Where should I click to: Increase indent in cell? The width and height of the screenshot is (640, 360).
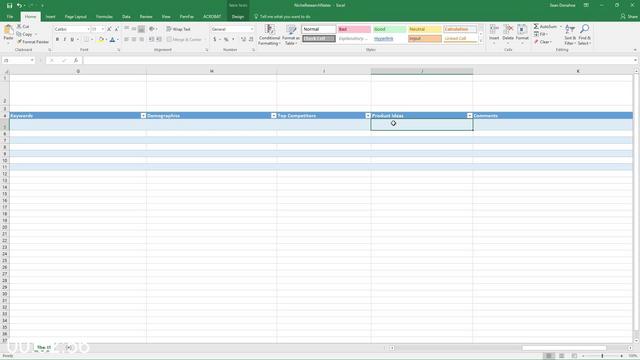tap(159, 40)
